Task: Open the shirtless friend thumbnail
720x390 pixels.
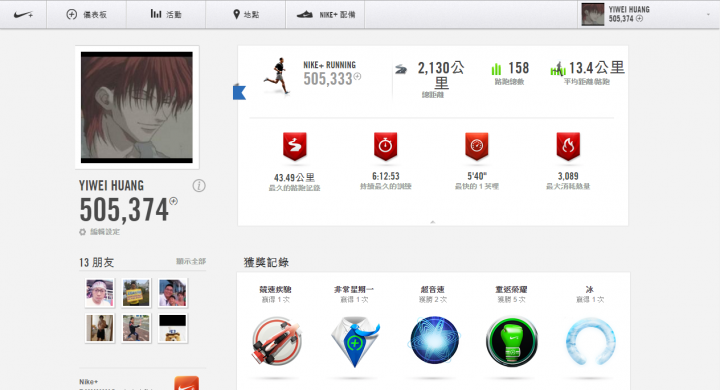Action: coord(100,328)
